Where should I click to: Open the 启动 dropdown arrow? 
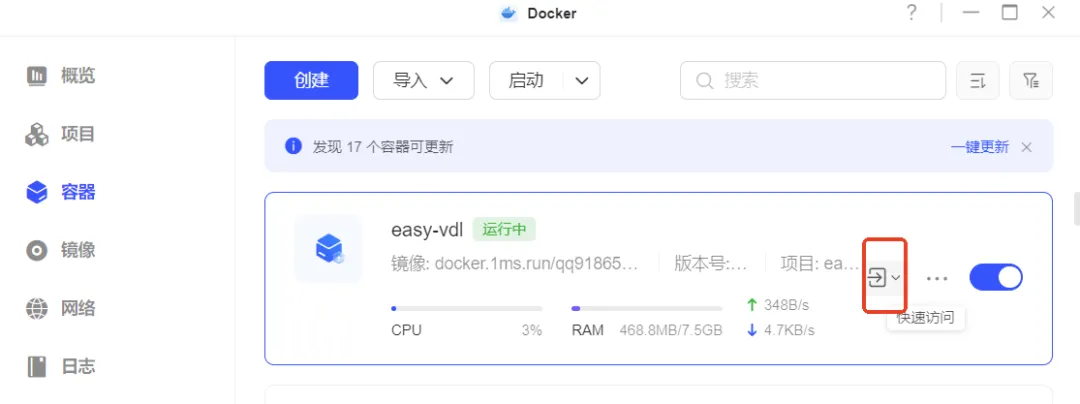(x=582, y=81)
